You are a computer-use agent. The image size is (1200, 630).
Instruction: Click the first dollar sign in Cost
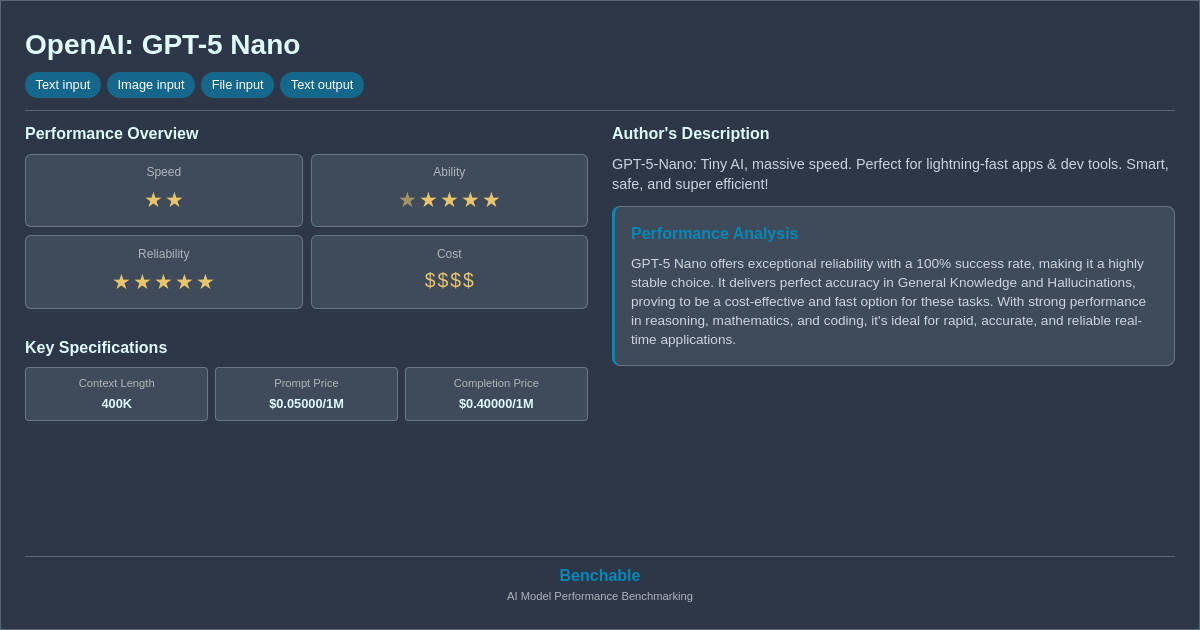coord(429,280)
